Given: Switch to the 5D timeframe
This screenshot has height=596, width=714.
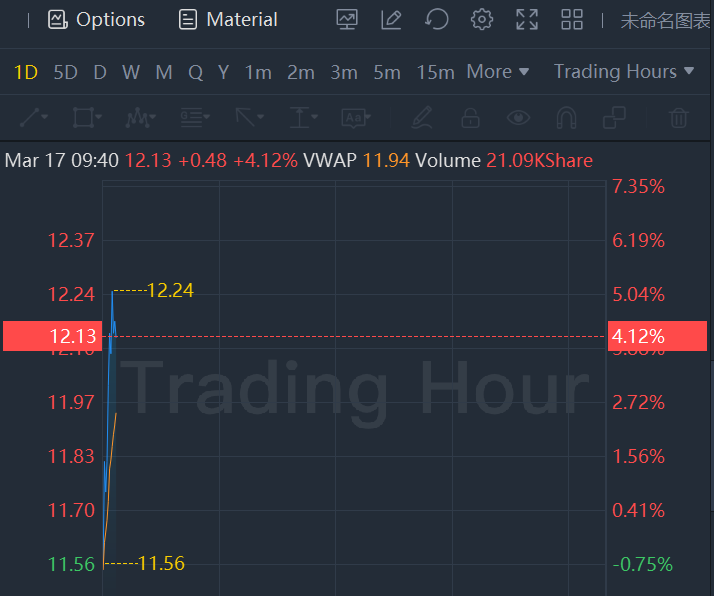Looking at the screenshot, I should [x=65, y=72].
